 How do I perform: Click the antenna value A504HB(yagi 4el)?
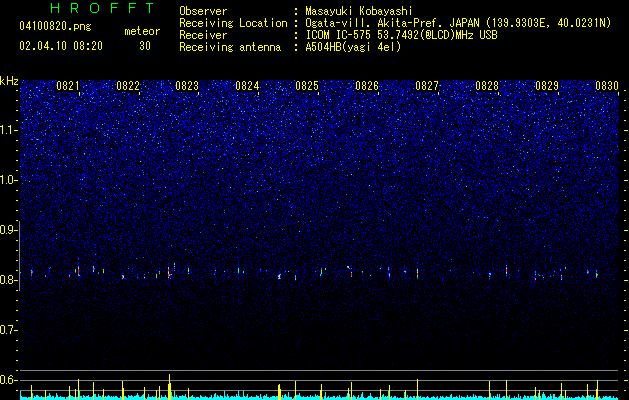click(x=353, y=47)
